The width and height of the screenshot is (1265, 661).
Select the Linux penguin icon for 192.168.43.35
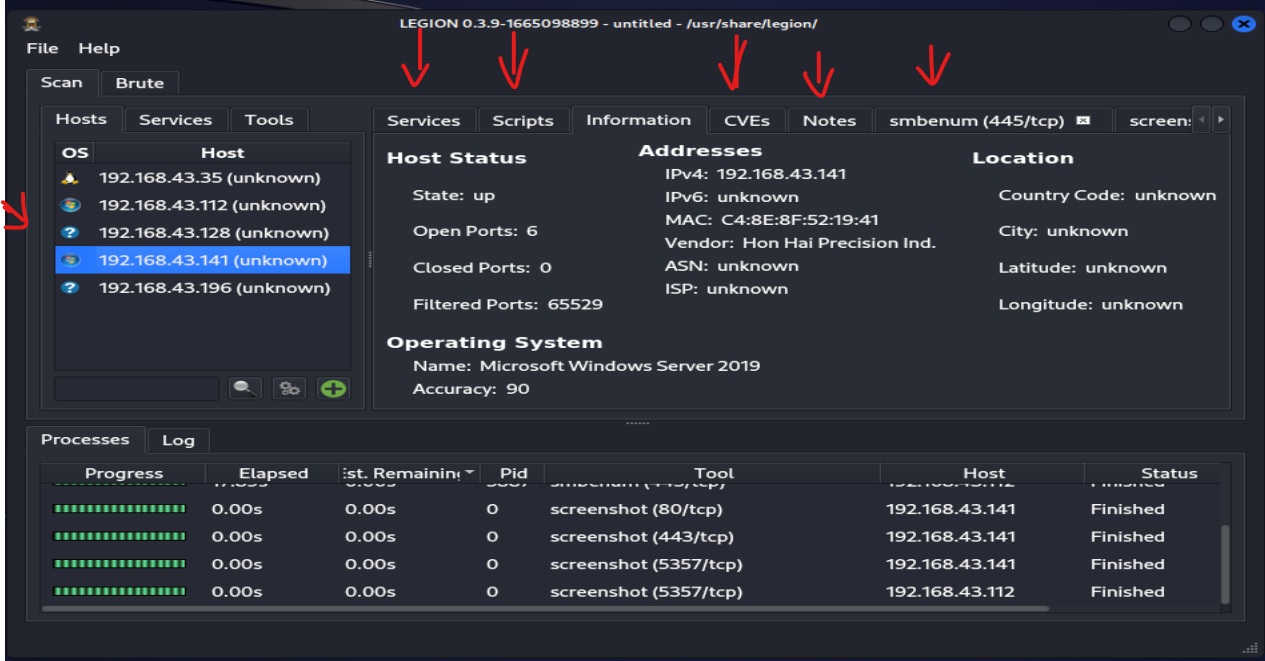tap(70, 178)
